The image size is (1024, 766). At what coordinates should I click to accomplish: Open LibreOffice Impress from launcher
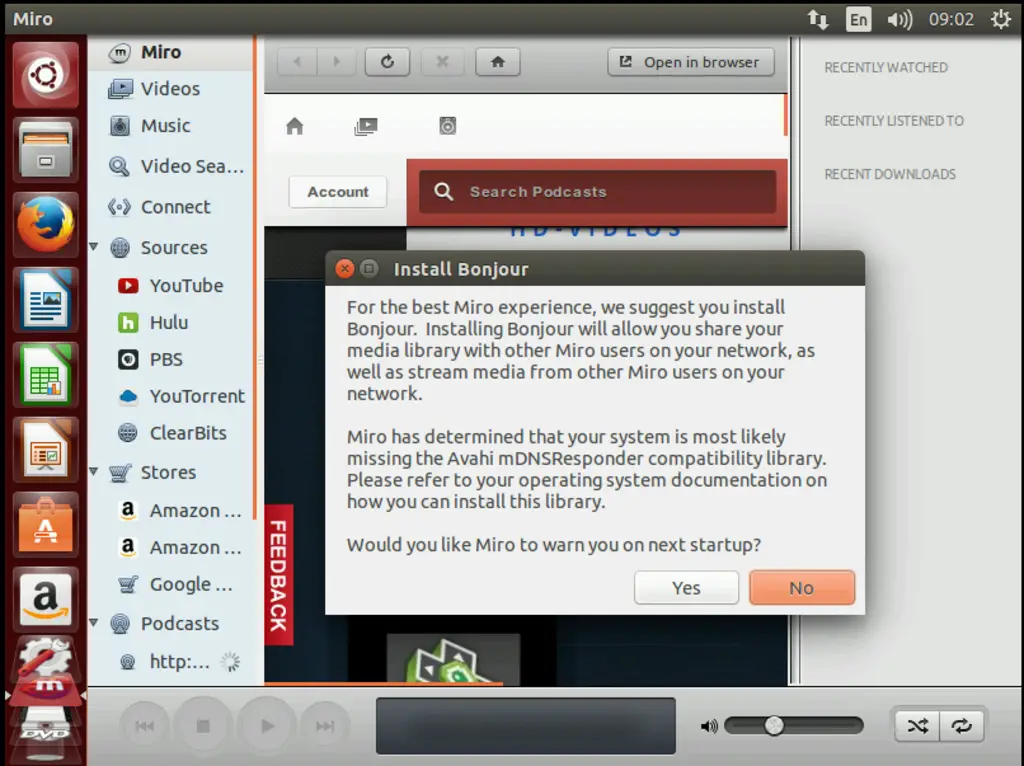click(x=45, y=450)
